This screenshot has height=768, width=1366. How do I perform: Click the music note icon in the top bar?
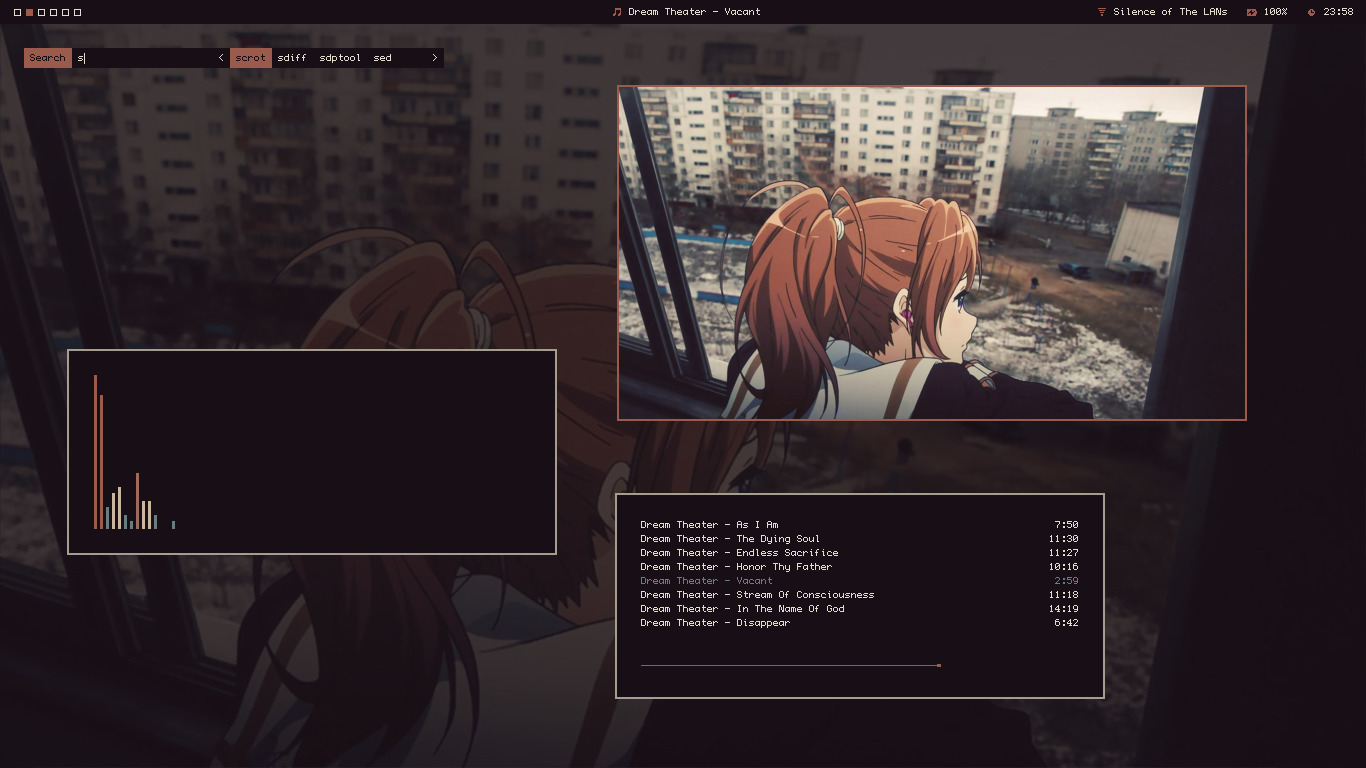pyautogui.click(x=617, y=12)
